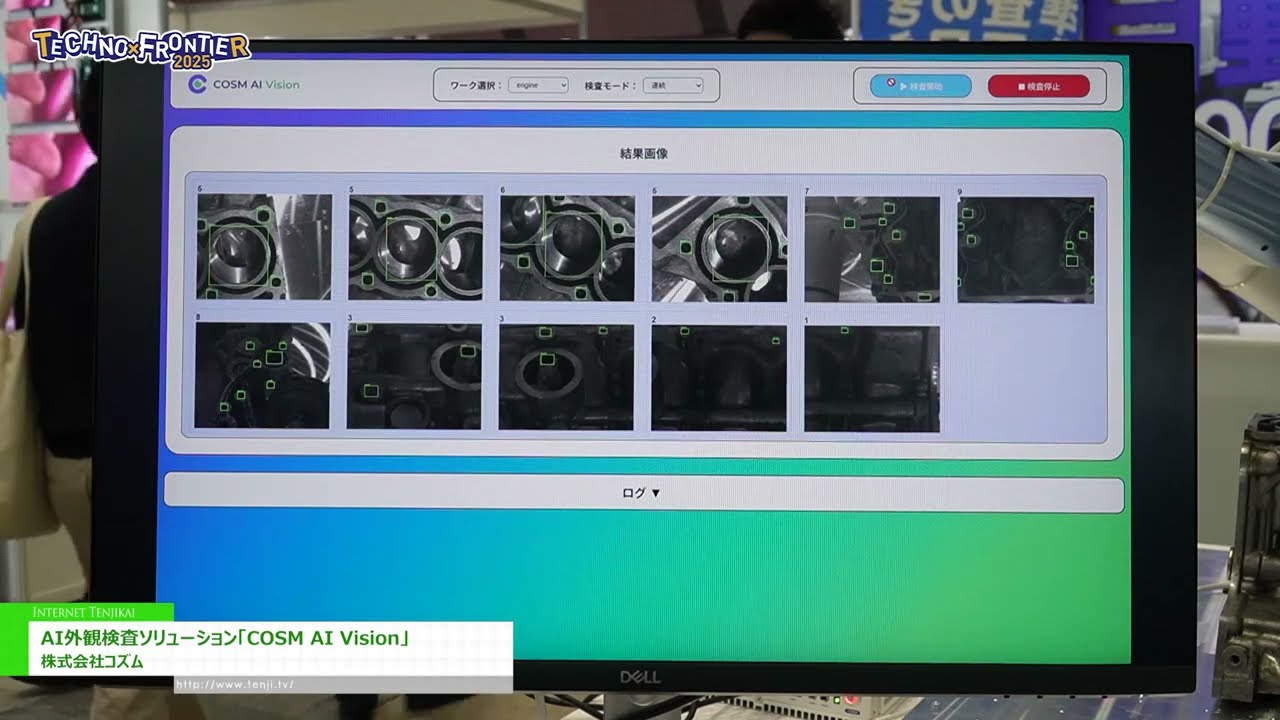Open the result image labeled 1
1280x720 pixels.
[x=871, y=378]
